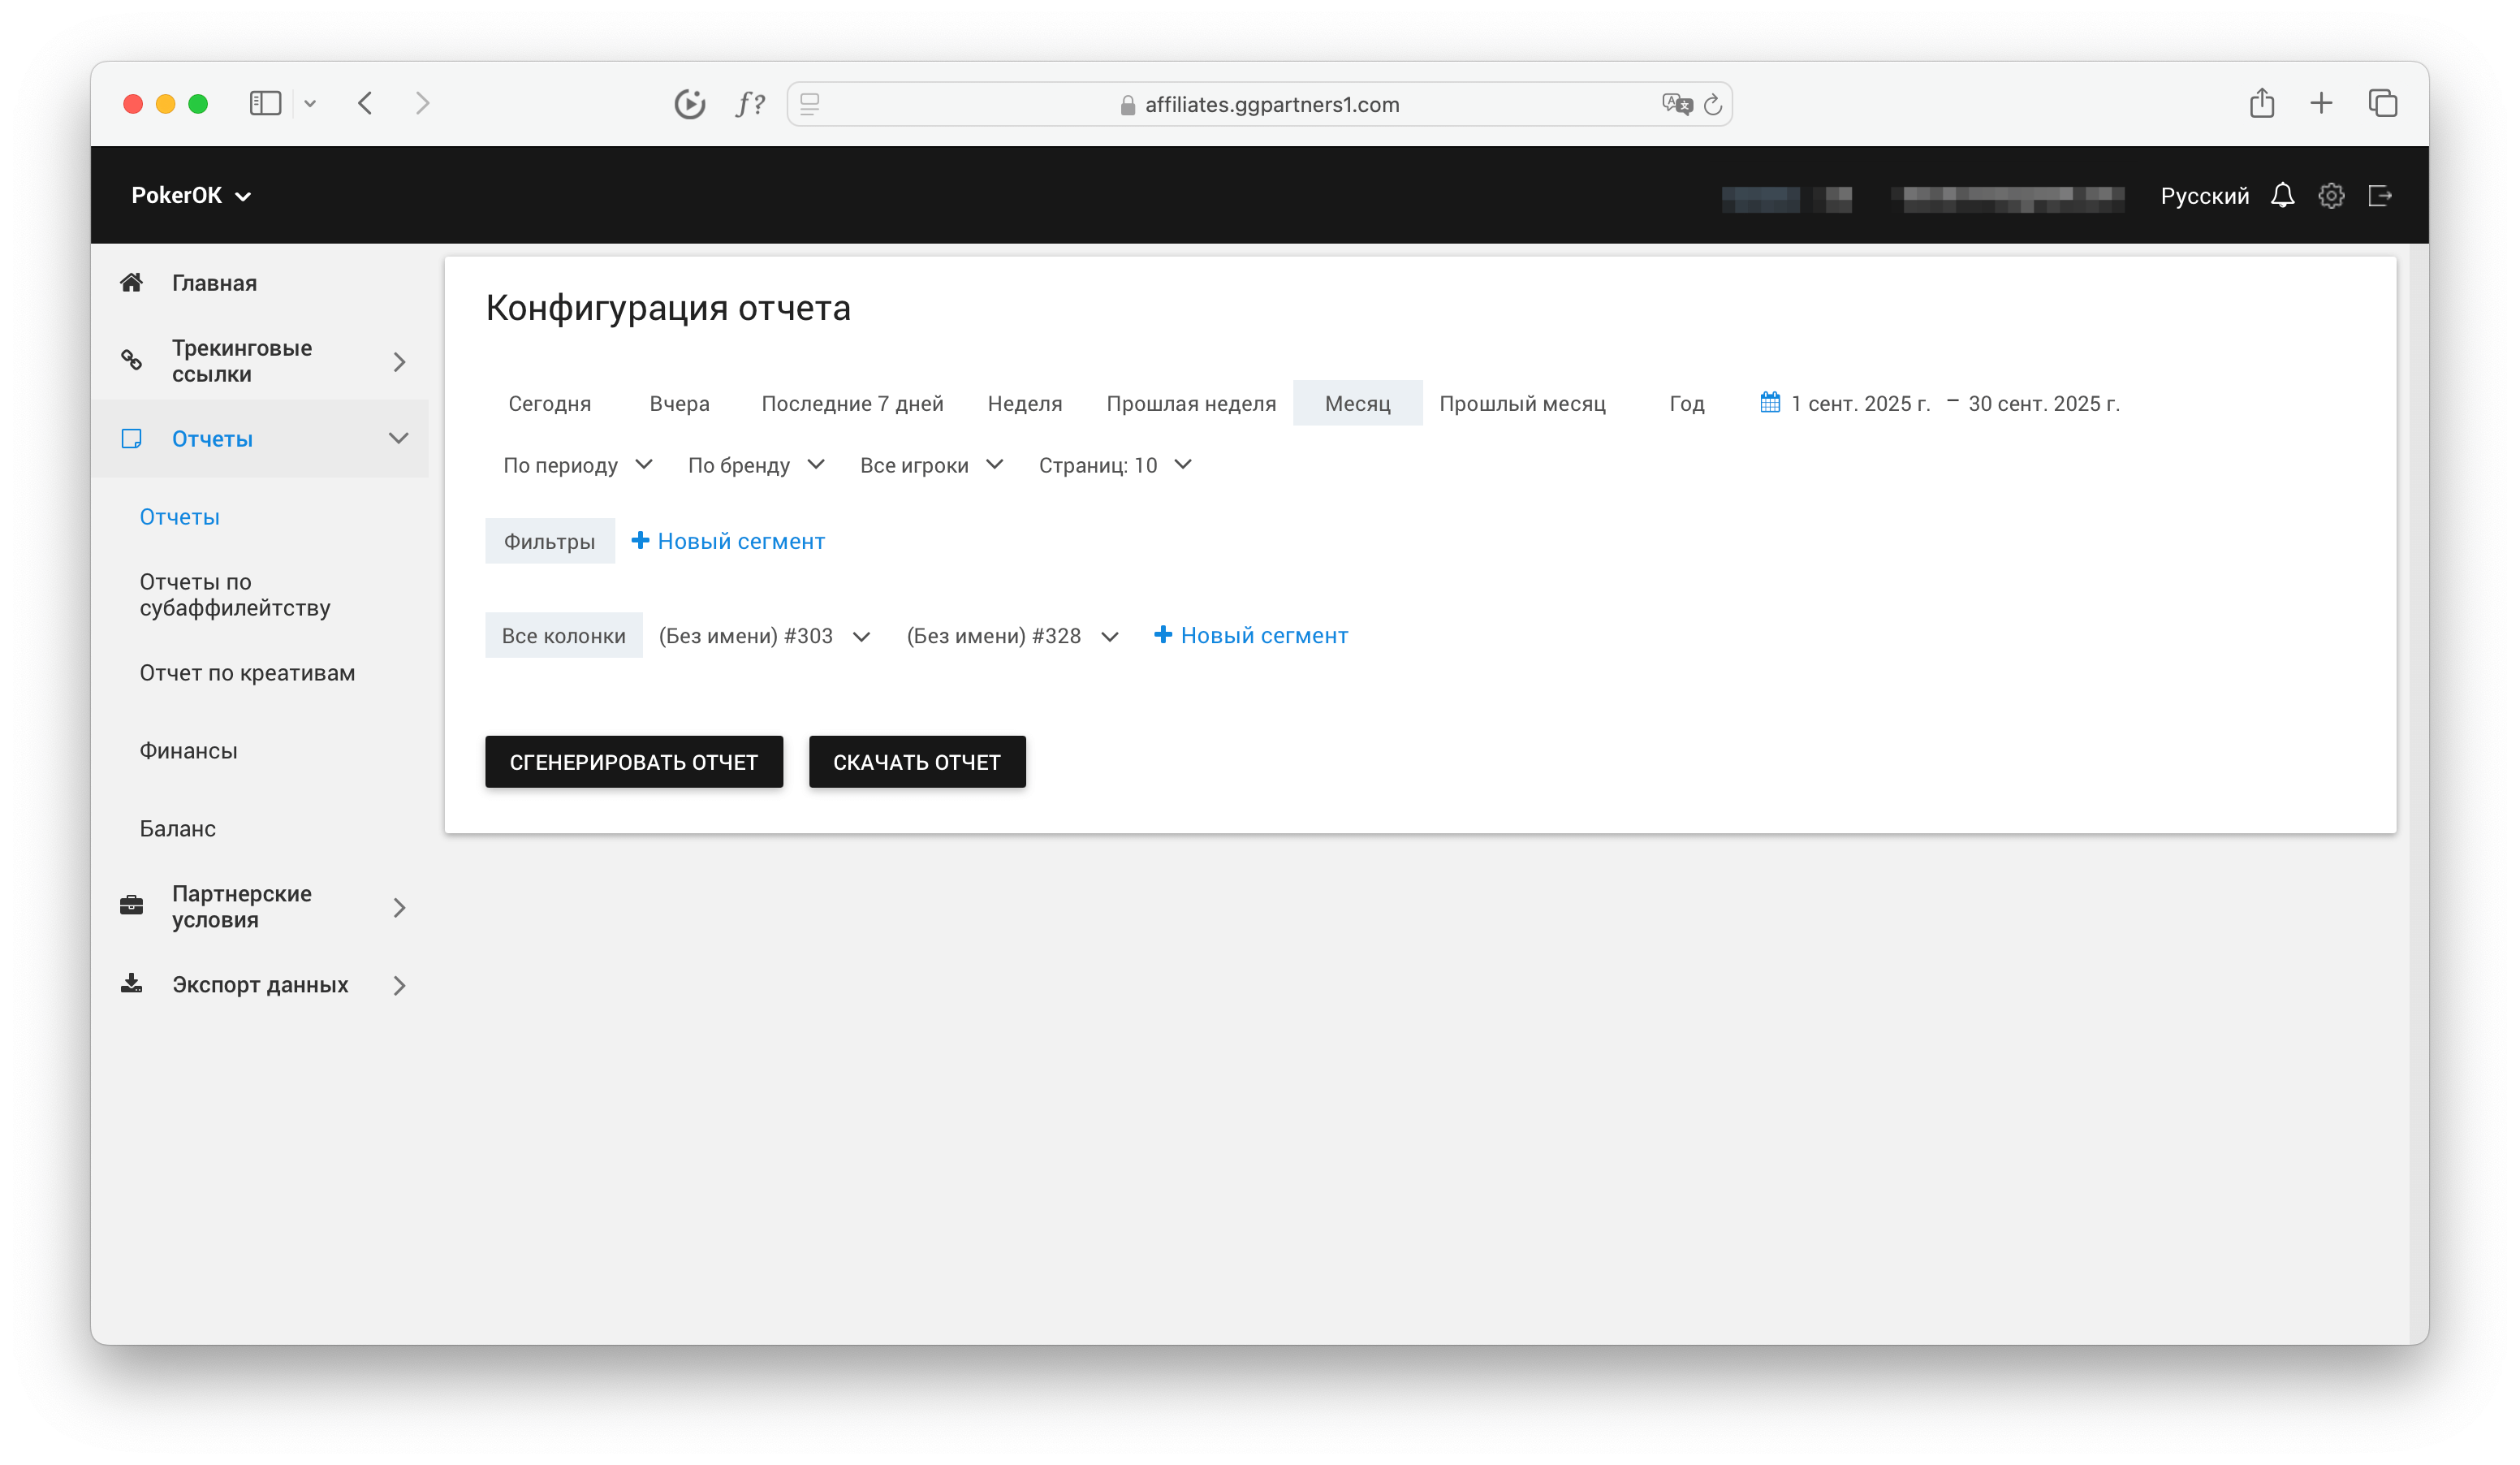This screenshot has width=2520, height=1465.
Task: Click СГЕНЕРИРОВАТЬ ОТЧЕТ button
Action: pos(634,761)
